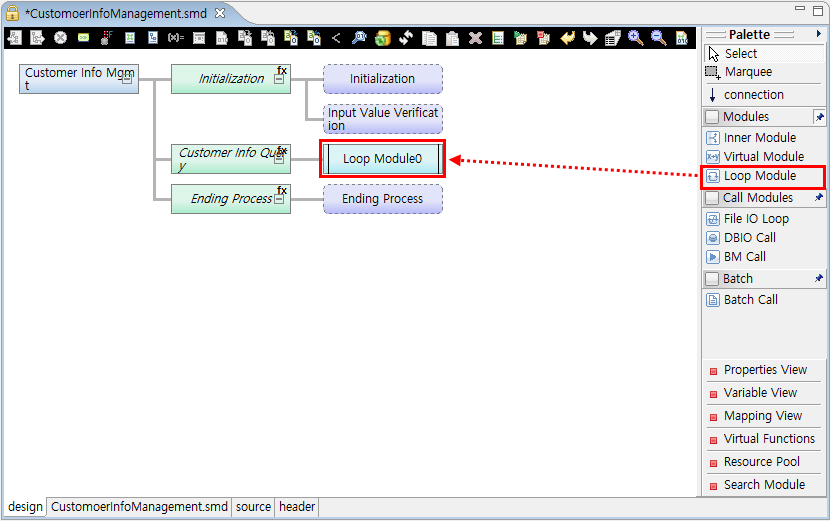This screenshot has height=521, width=830.
Task: Click the delete X toolbar icon
Action: [x=475, y=38]
